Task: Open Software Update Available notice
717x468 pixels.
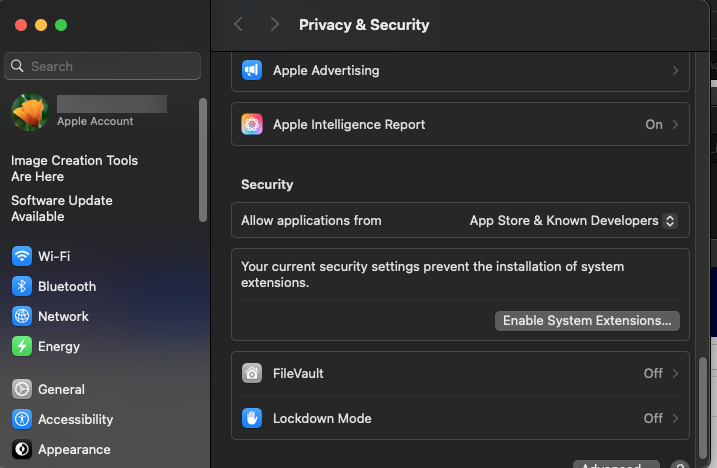Action: [x=62, y=208]
